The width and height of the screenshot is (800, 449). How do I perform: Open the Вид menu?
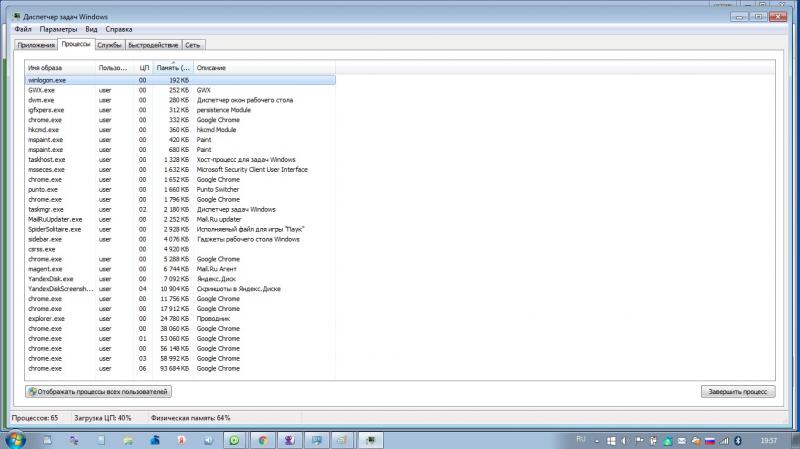(91, 29)
